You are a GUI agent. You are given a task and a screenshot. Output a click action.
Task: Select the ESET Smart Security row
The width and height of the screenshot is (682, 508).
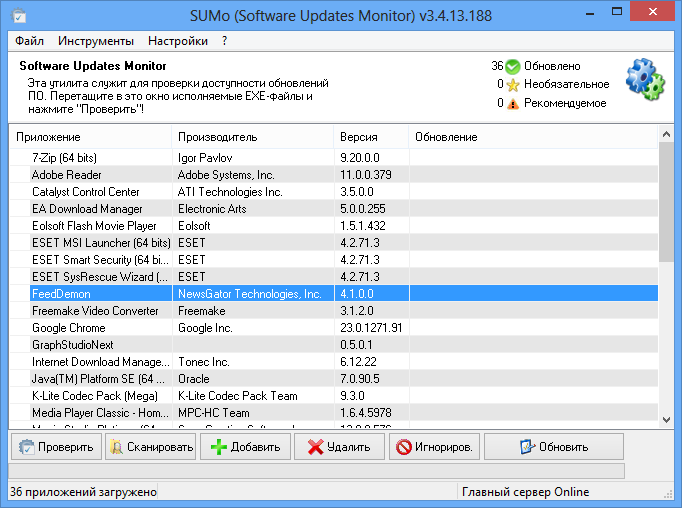click(334, 259)
